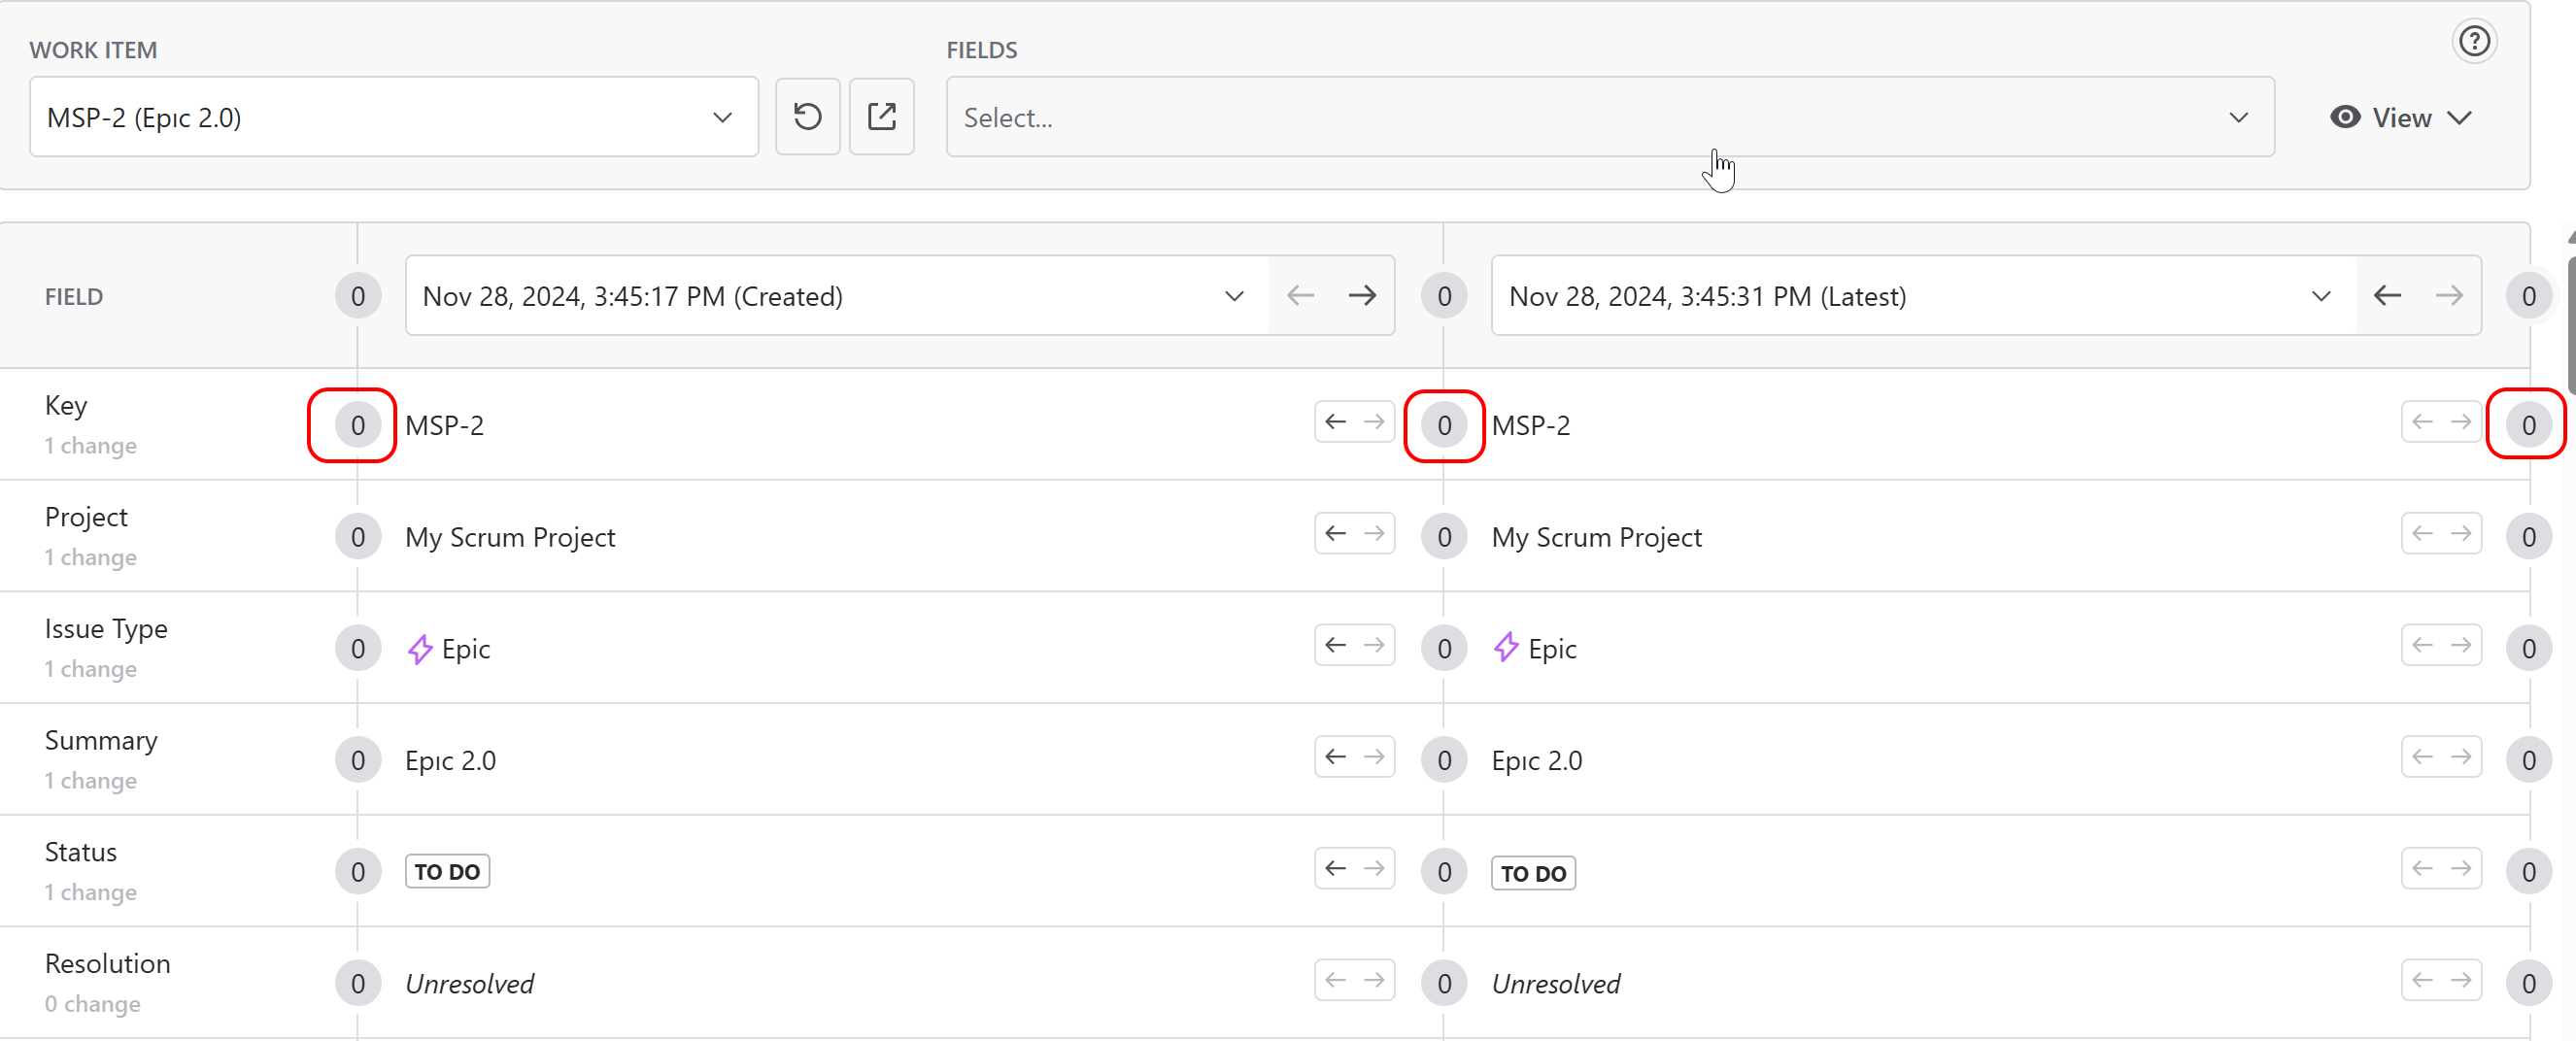Viewport: 2576px width, 1041px height.
Task: Click previous change arrow in Key row
Action: (x=1335, y=423)
